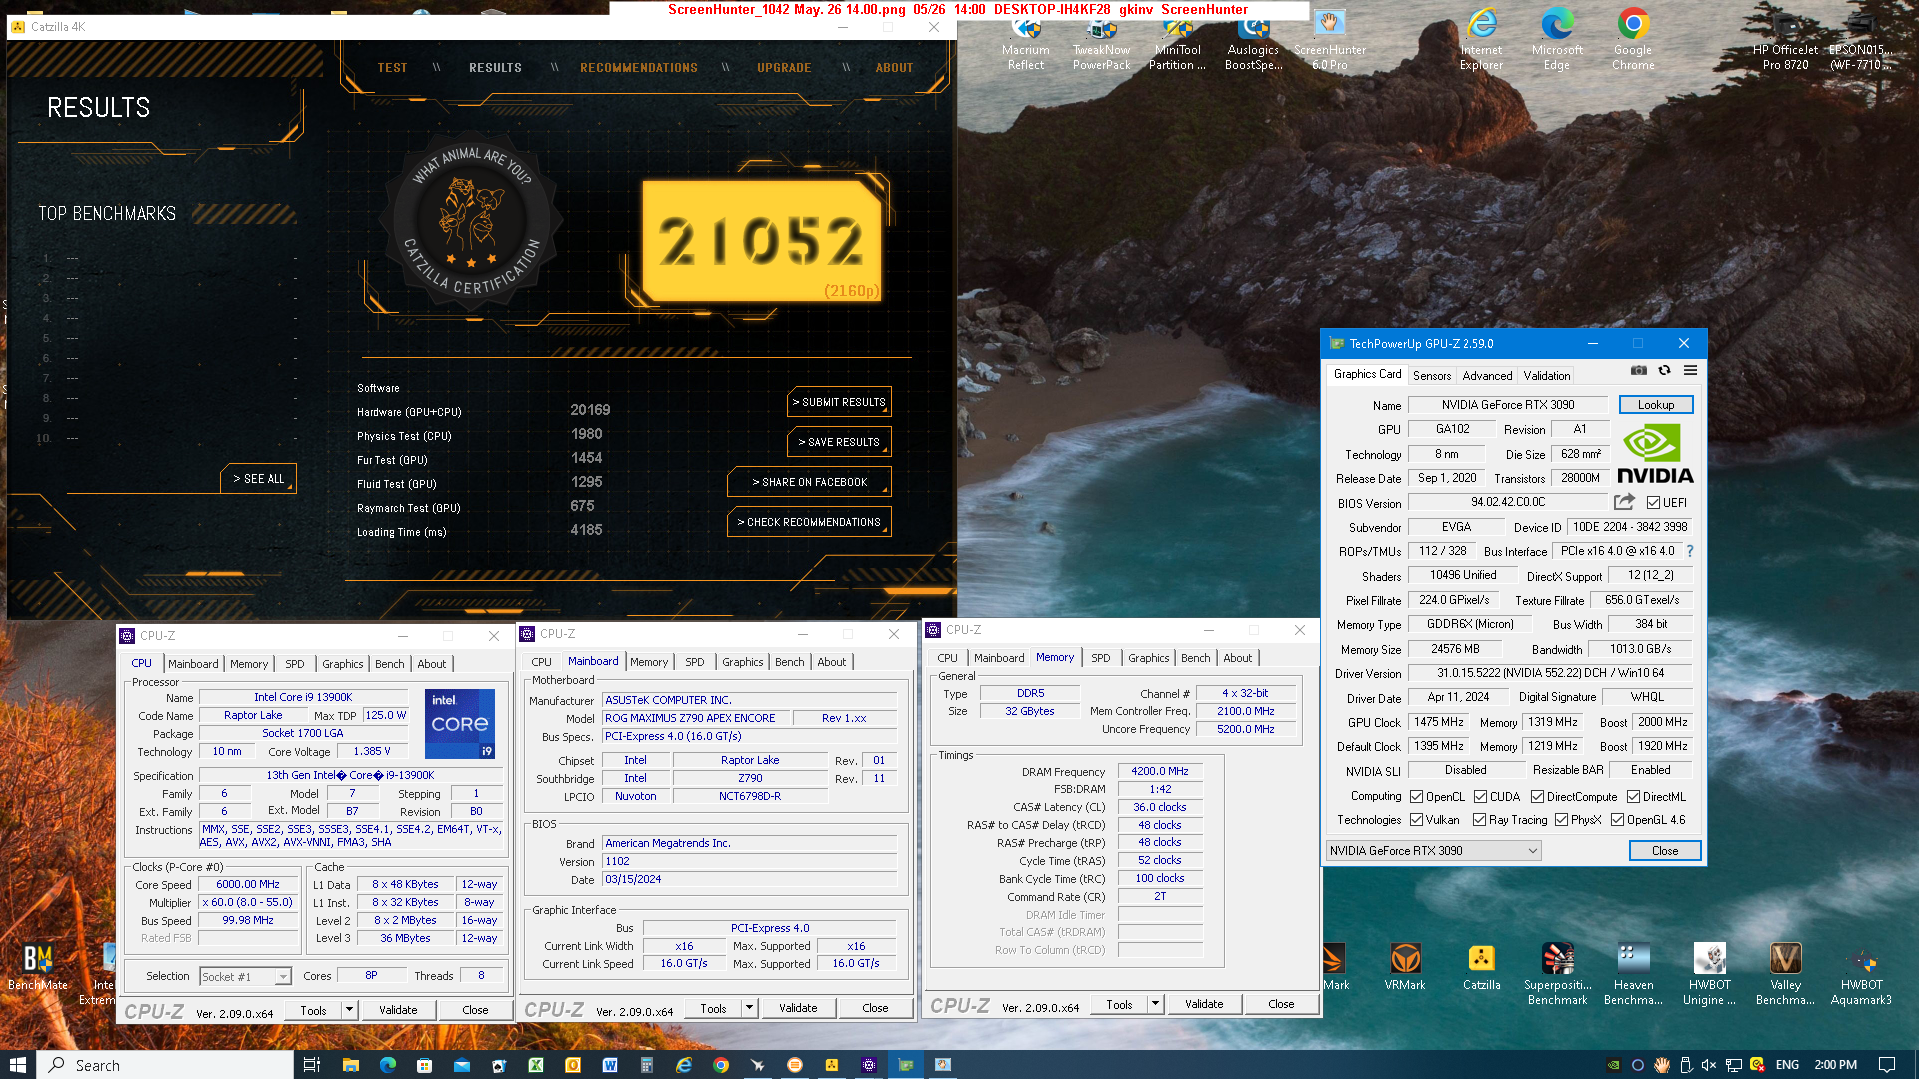Switch to Advanced tab in GPU-Z
The image size is (1919, 1079).
[x=1487, y=375]
